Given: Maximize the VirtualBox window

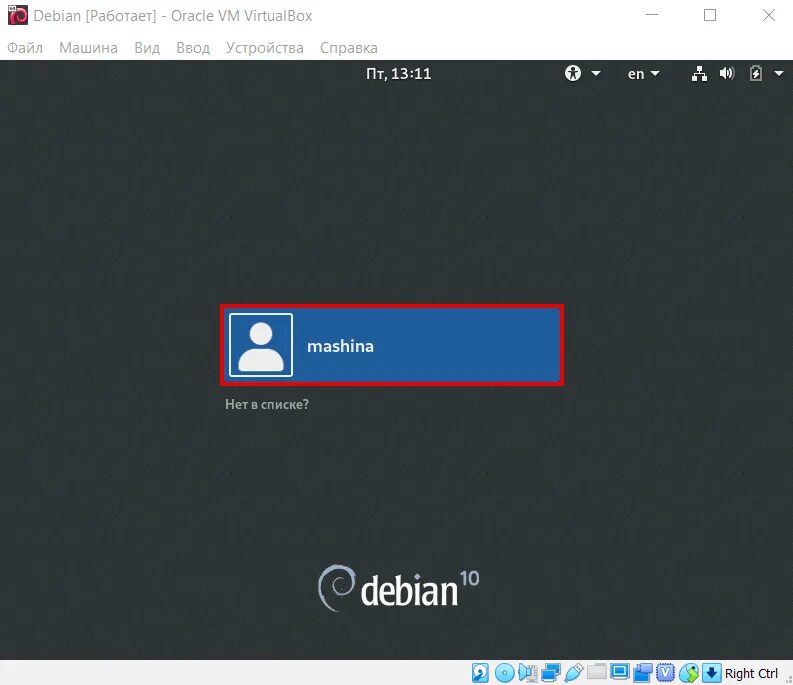Looking at the screenshot, I should pyautogui.click(x=710, y=15).
